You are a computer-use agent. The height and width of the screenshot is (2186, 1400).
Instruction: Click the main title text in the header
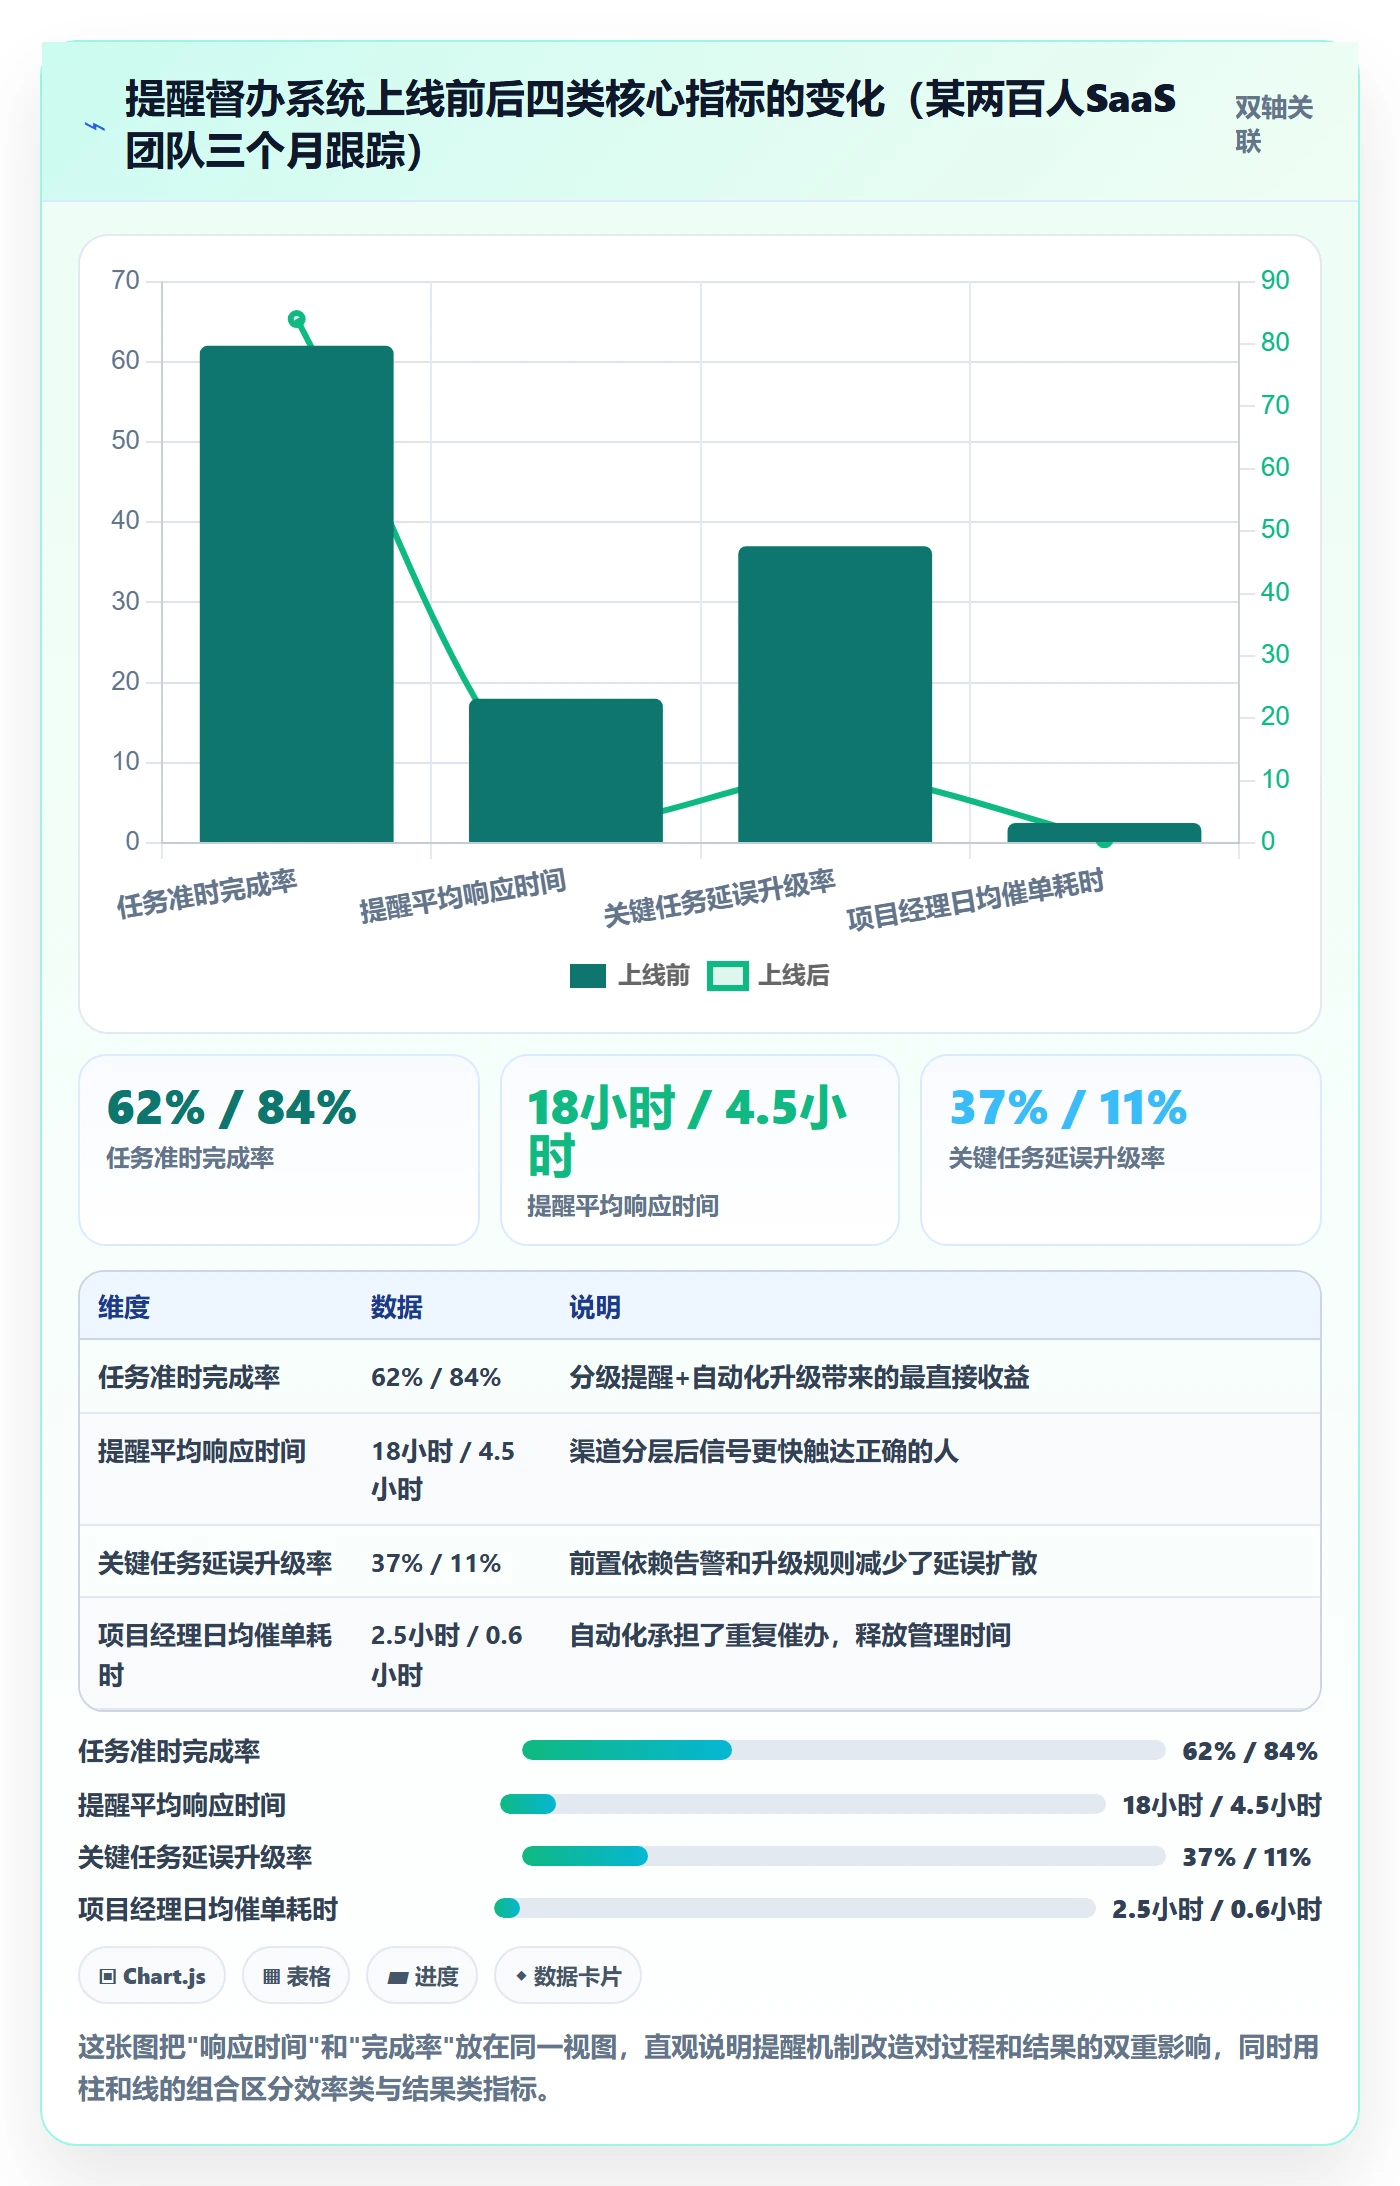point(650,125)
